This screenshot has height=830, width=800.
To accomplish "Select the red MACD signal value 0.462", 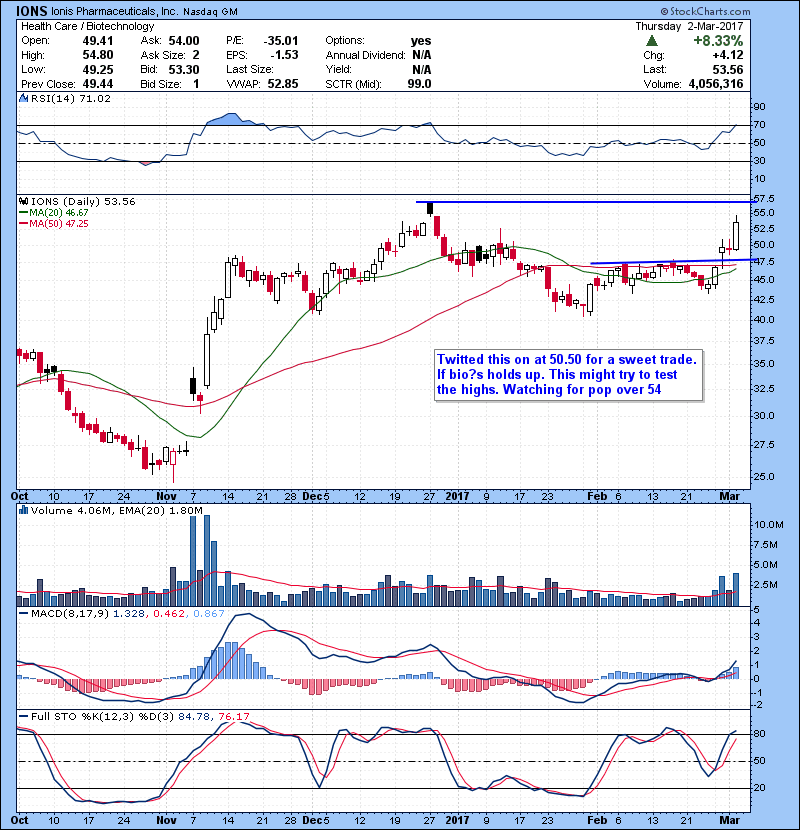I will (x=169, y=614).
